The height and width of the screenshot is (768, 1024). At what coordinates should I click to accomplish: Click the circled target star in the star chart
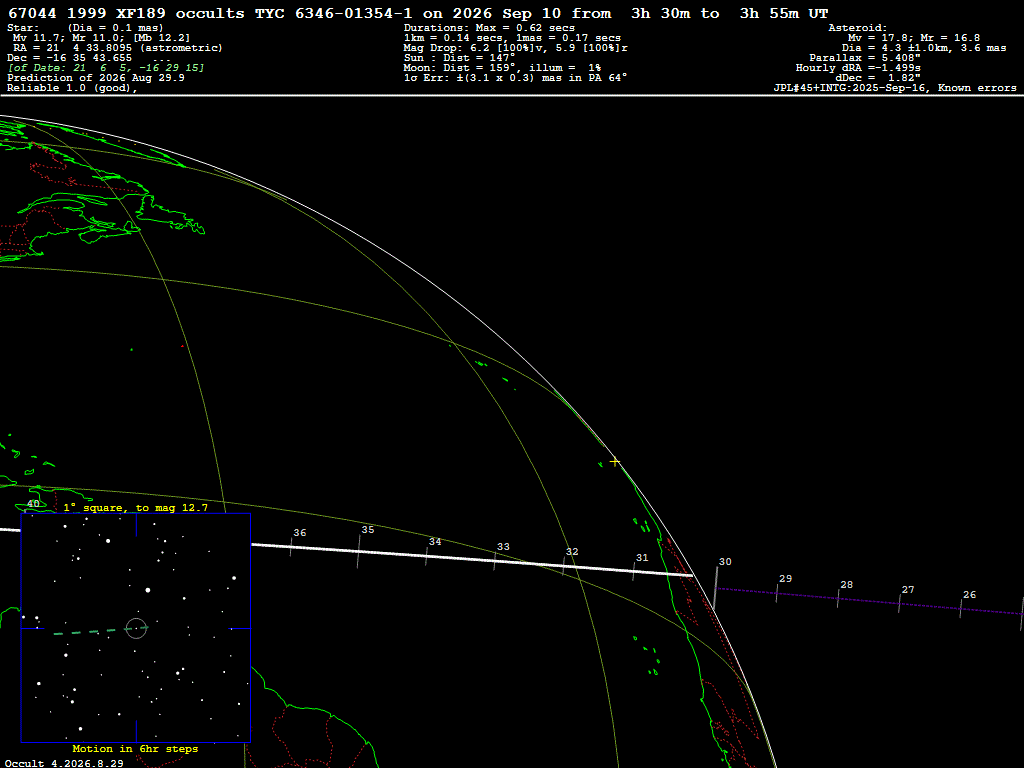tap(136, 628)
